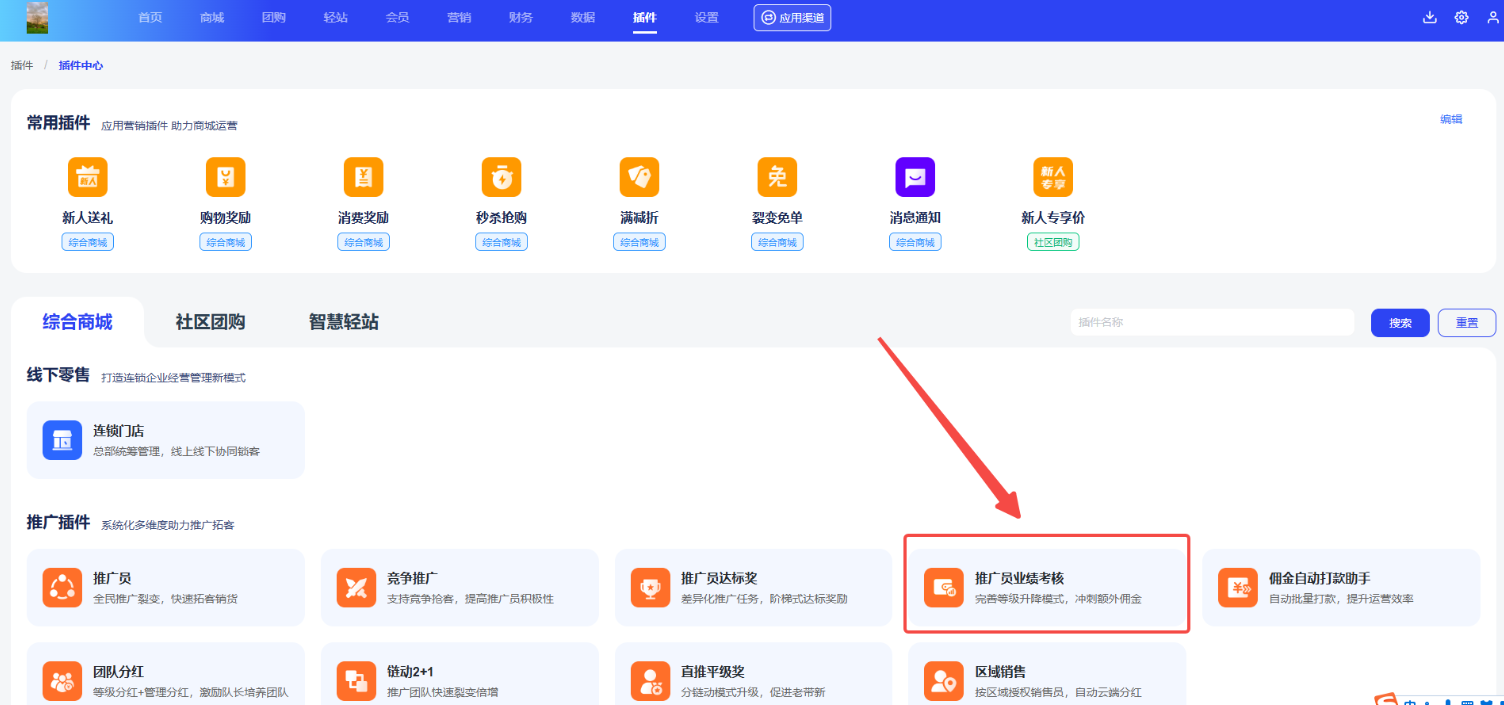
Task: Open the 商城 menu in navigation
Action: tap(212, 17)
